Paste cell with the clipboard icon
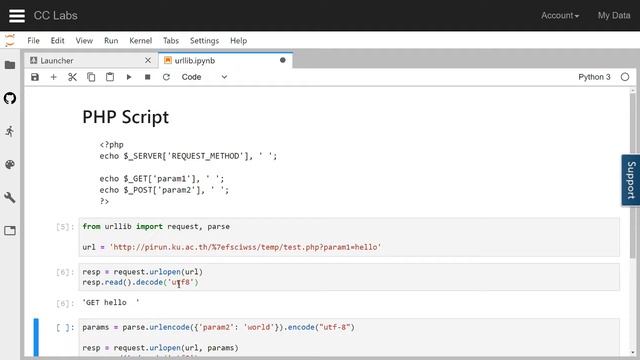Viewport: 640px width, 360px height. point(110,77)
